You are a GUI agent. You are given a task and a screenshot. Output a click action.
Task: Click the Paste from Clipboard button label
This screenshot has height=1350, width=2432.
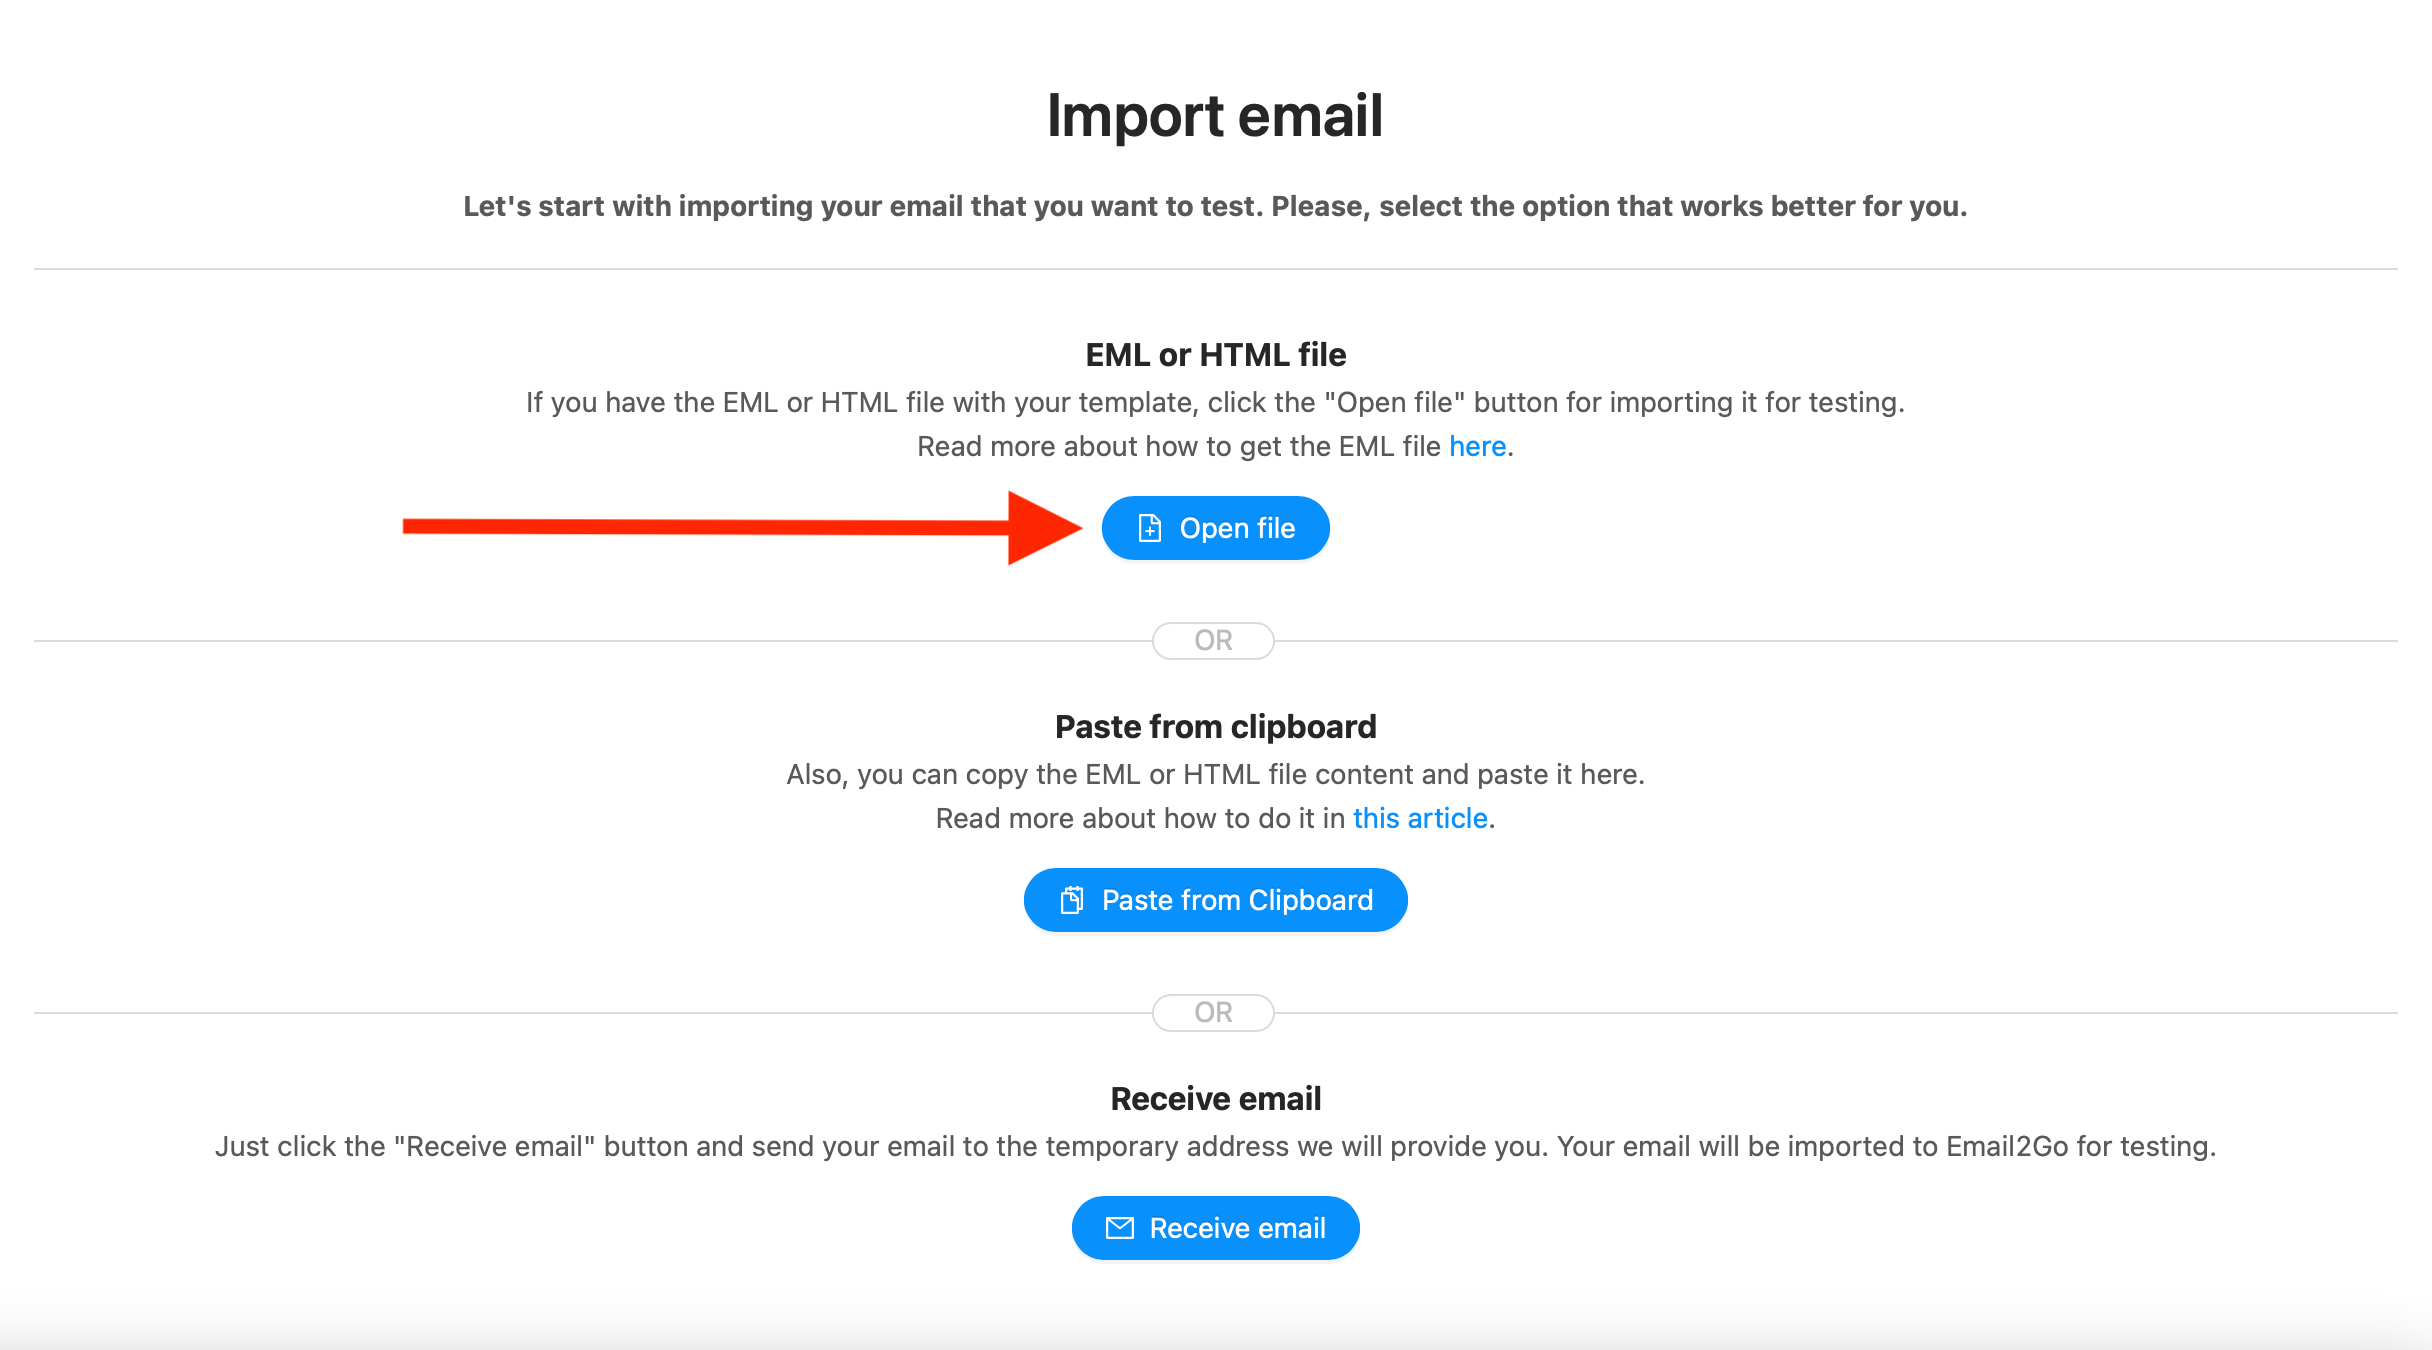pyautogui.click(x=1237, y=900)
